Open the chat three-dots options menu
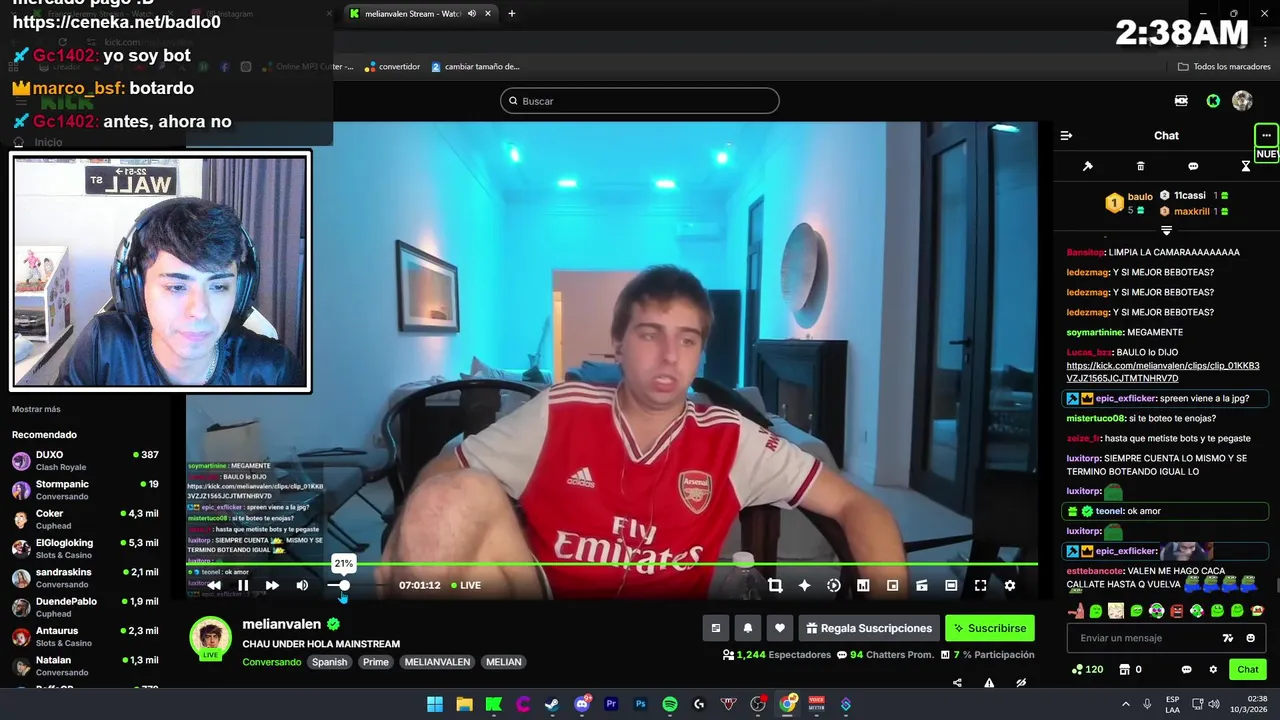Screen dimensions: 1280x720 coord(1266,135)
